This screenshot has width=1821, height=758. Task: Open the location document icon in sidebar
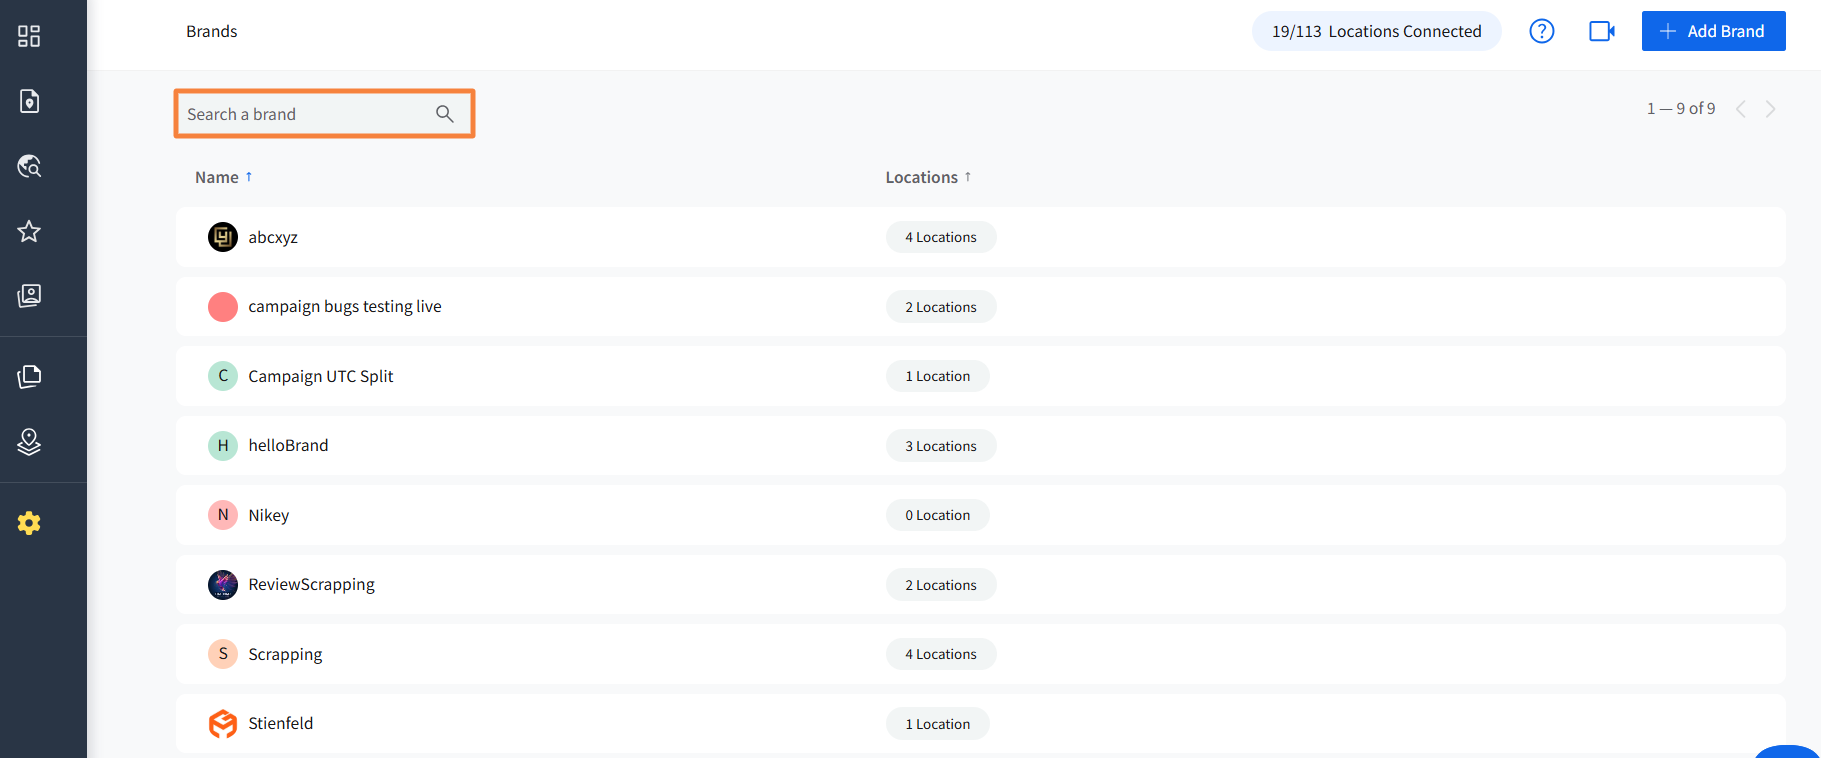tap(29, 101)
